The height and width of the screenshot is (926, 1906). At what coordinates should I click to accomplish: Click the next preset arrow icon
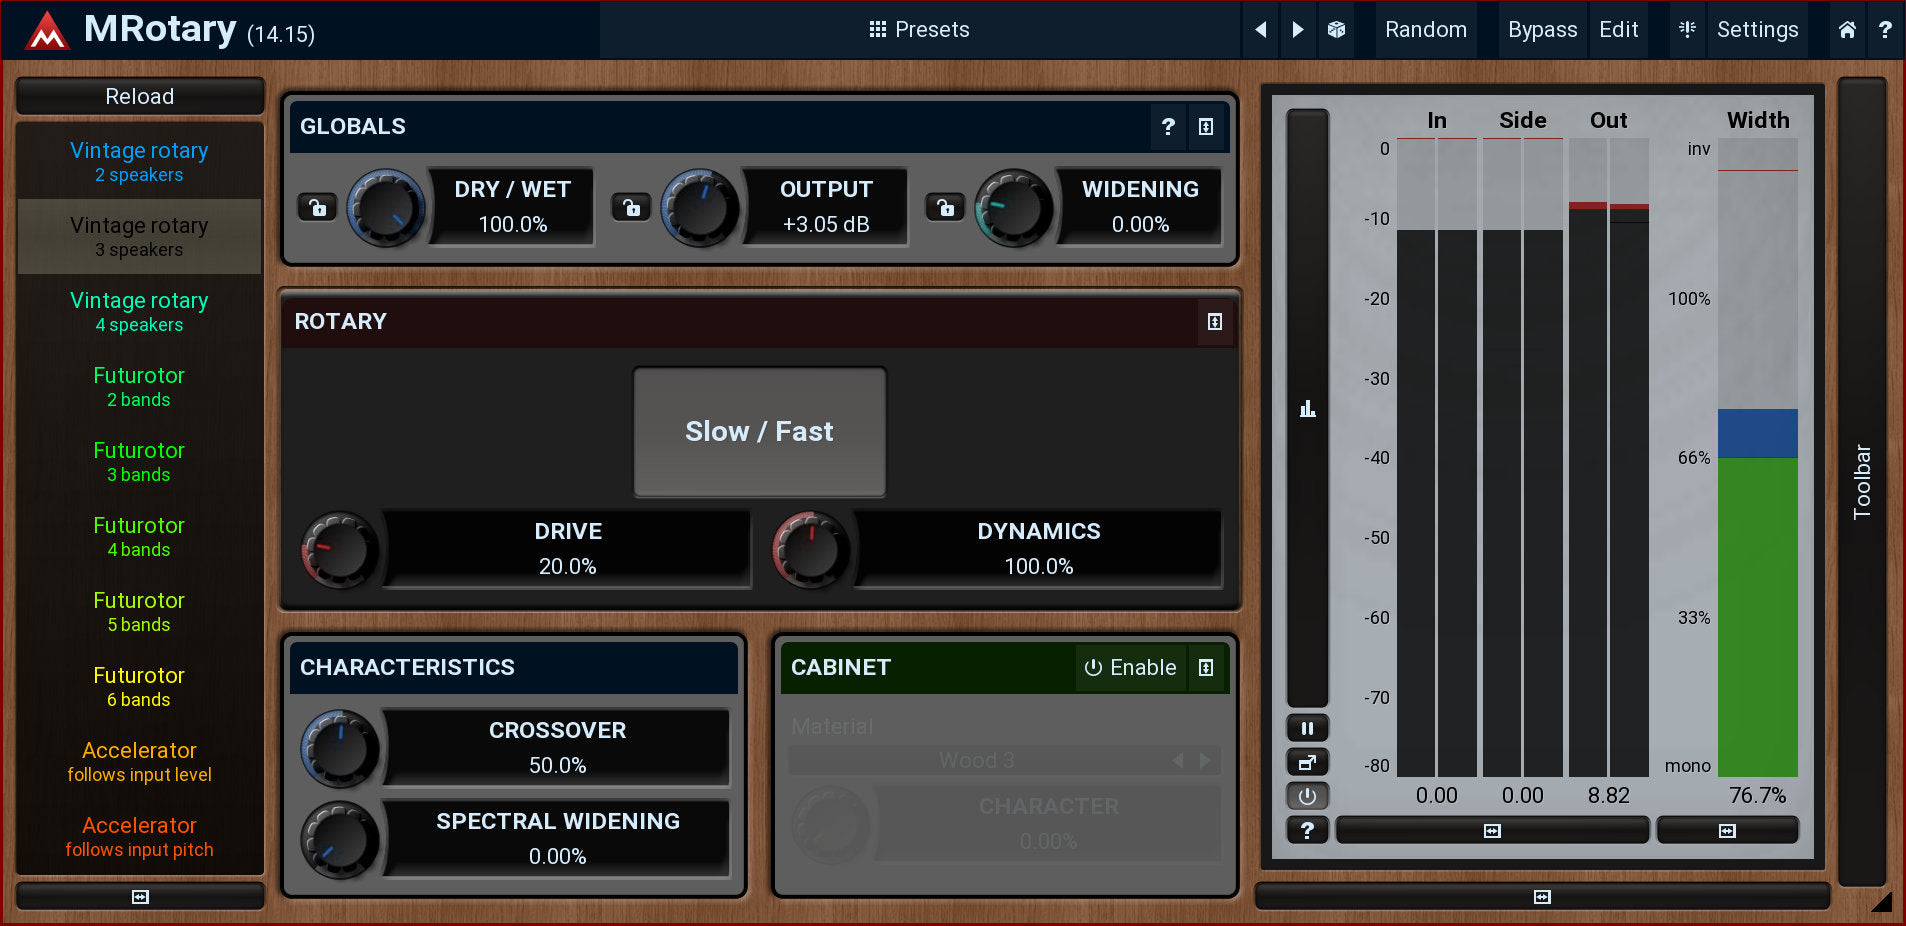click(1298, 30)
